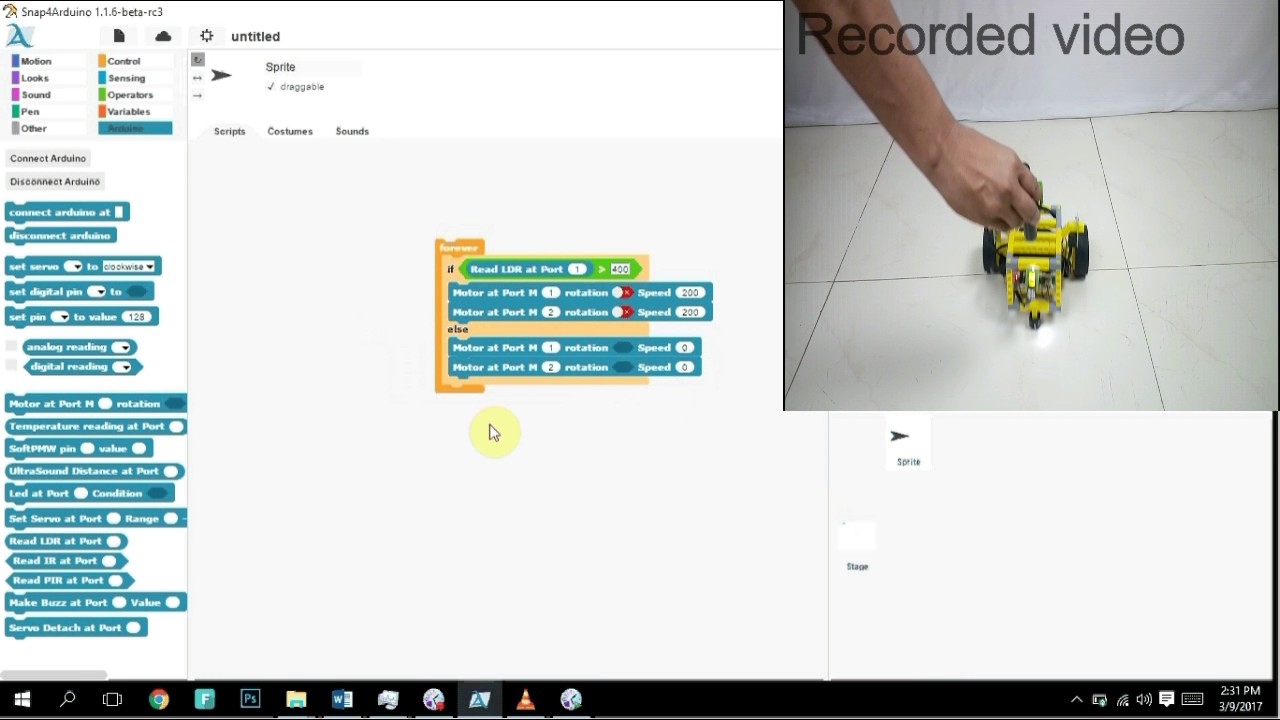Select the Sprite thumbnail in the corral

point(908,444)
